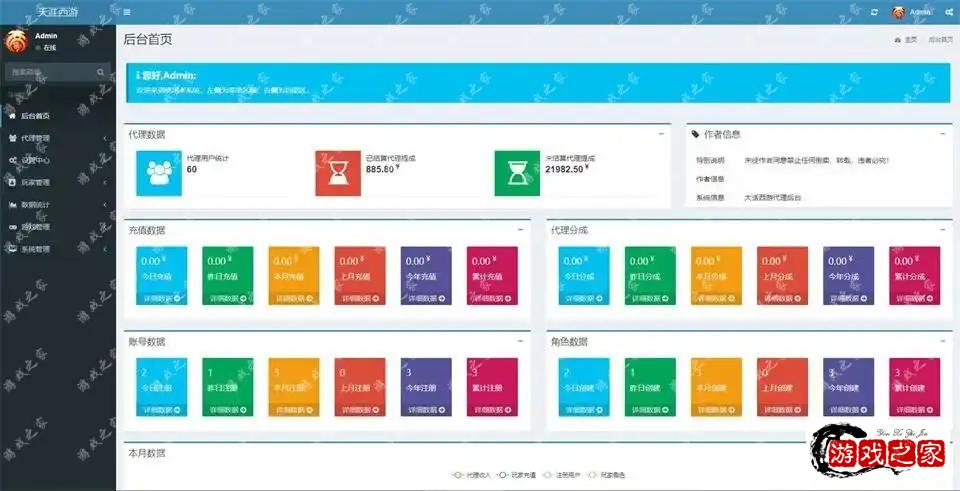Open the settings gears icon at top right

coord(945,12)
